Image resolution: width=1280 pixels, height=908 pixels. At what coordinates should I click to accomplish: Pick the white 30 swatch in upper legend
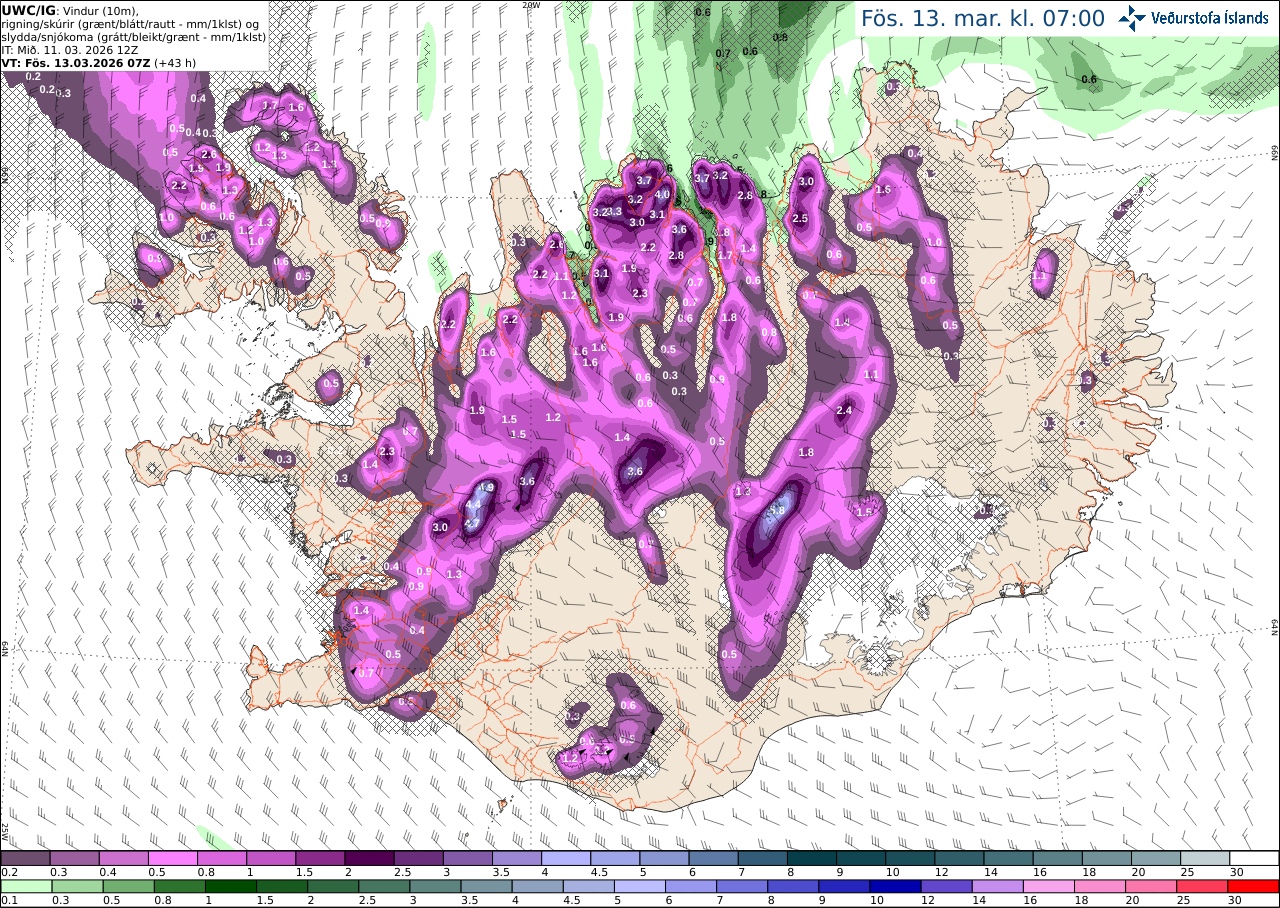(x=1254, y=858)
